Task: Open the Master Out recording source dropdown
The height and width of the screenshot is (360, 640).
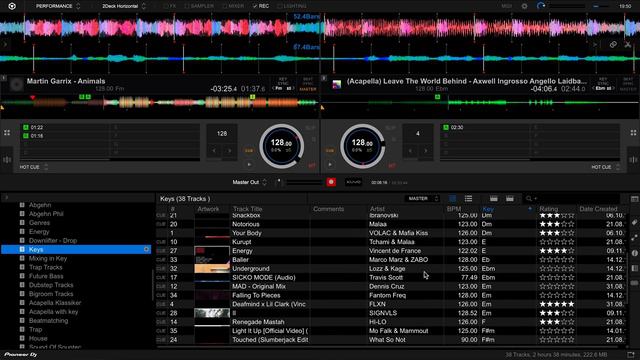Action: click(x=249, y=182)
